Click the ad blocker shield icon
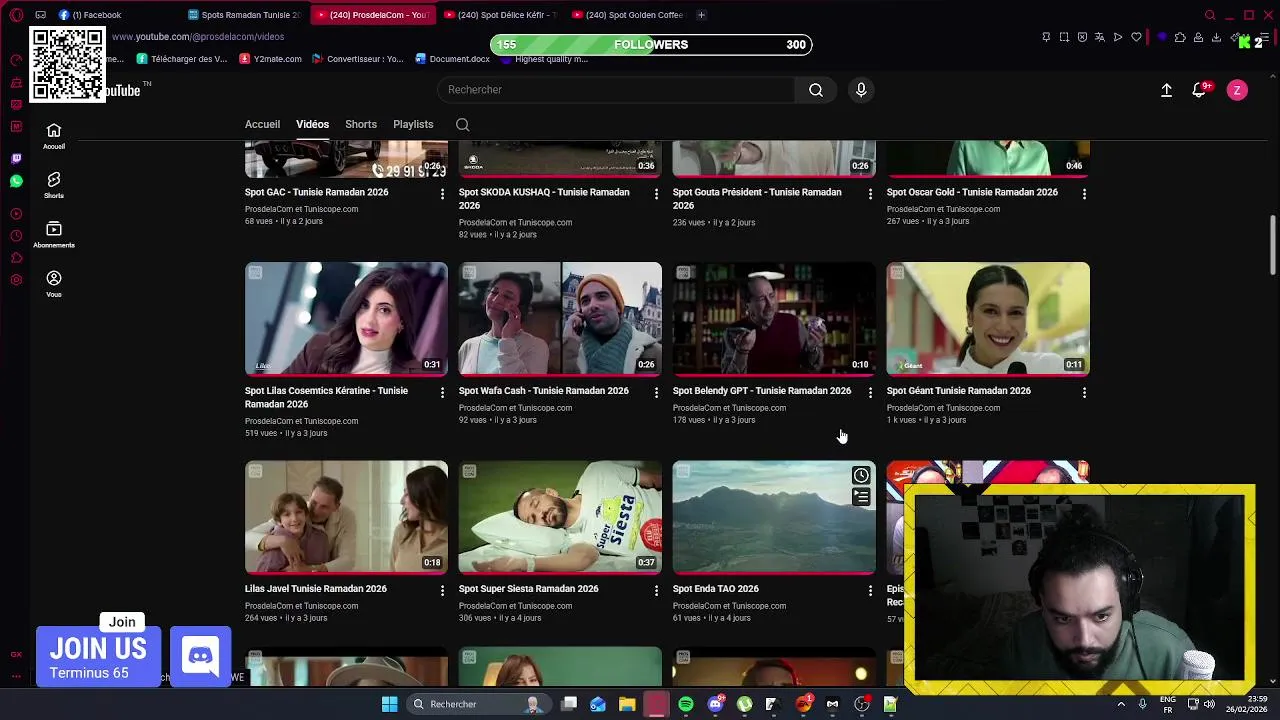Image resolution: width=1280 pixels, height=720 pixels. (1082, 37)
